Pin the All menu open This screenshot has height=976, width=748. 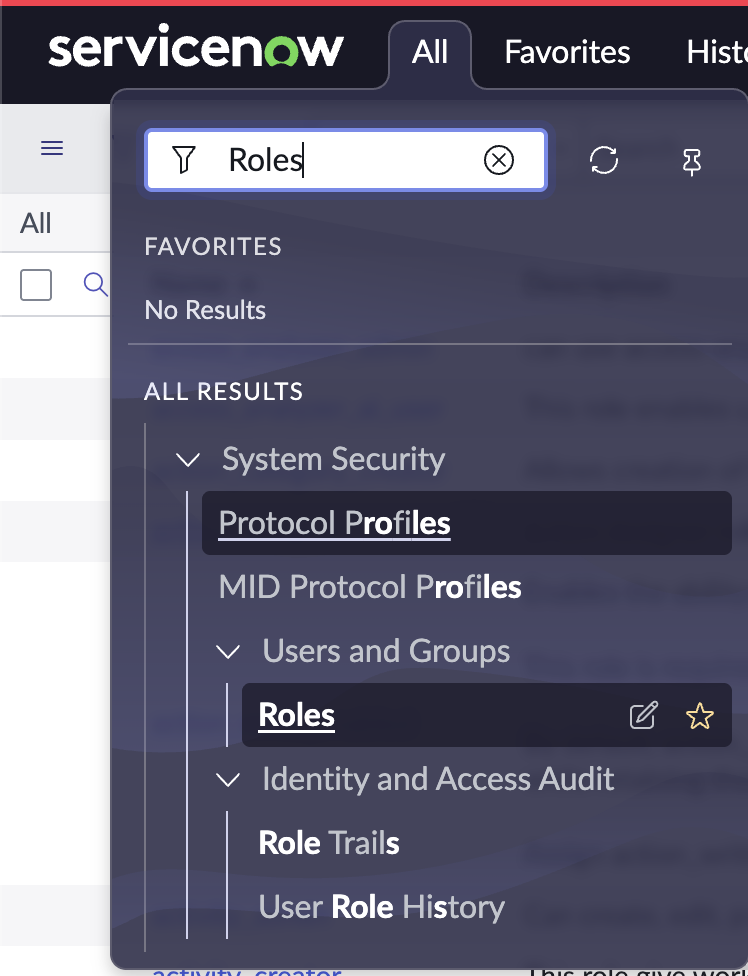click(x=691, y=161)
